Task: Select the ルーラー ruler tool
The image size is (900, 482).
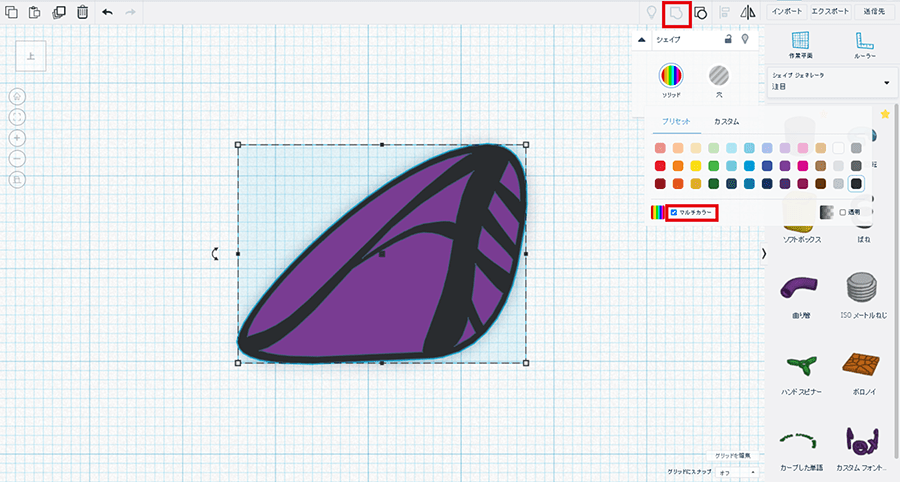Action: tap(864, 45)
